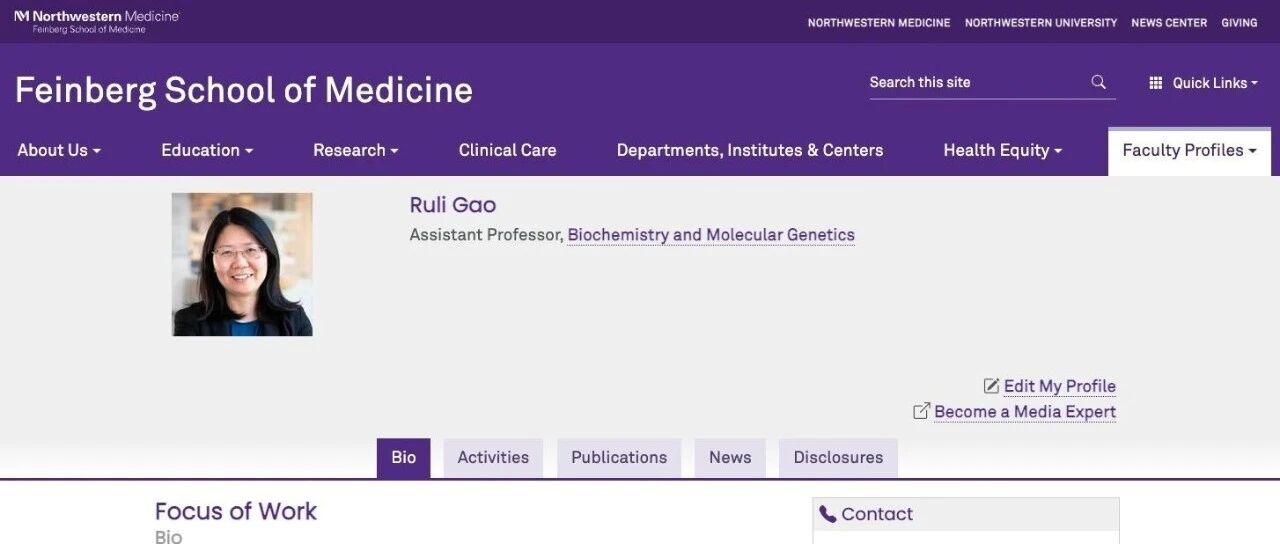Image resolution: width=1280 pixels, height=544 pixels.
Task: Expand the Research dropdown
Action: click(x=356, y=150)
